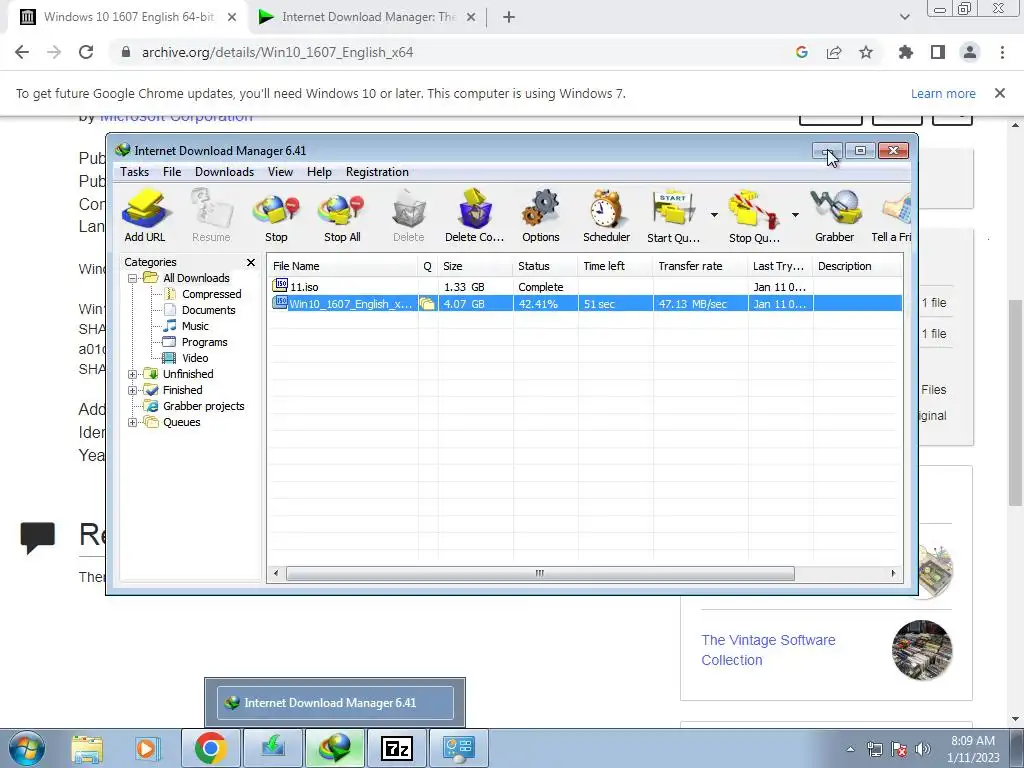Click the Chrome taskbar icon
The image size is (1024, 768).
point(210,748)
